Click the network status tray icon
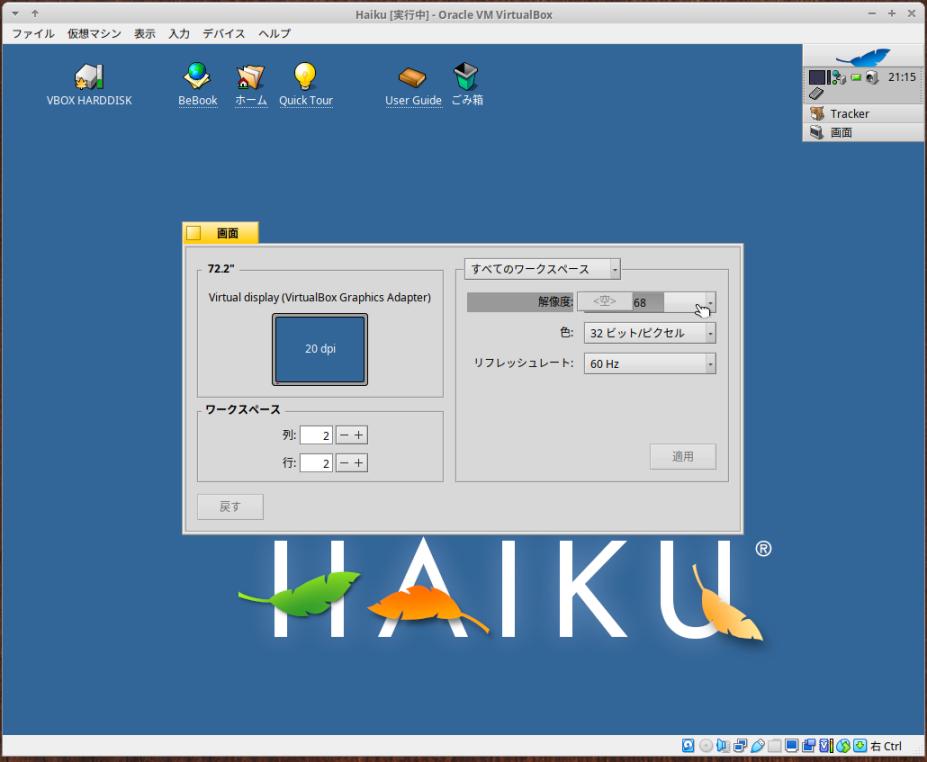The width and height of the screenshot is (927, 762). pos(840,77)
